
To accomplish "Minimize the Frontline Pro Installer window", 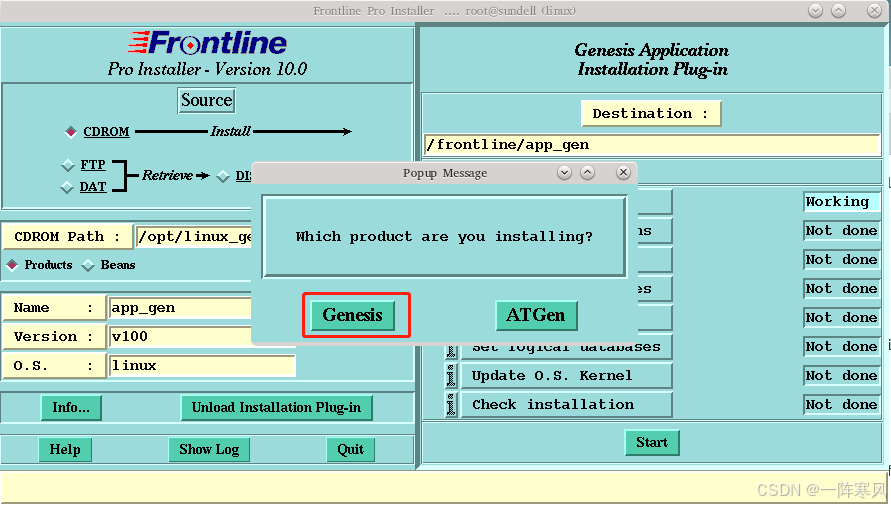I will click(815, 11).
